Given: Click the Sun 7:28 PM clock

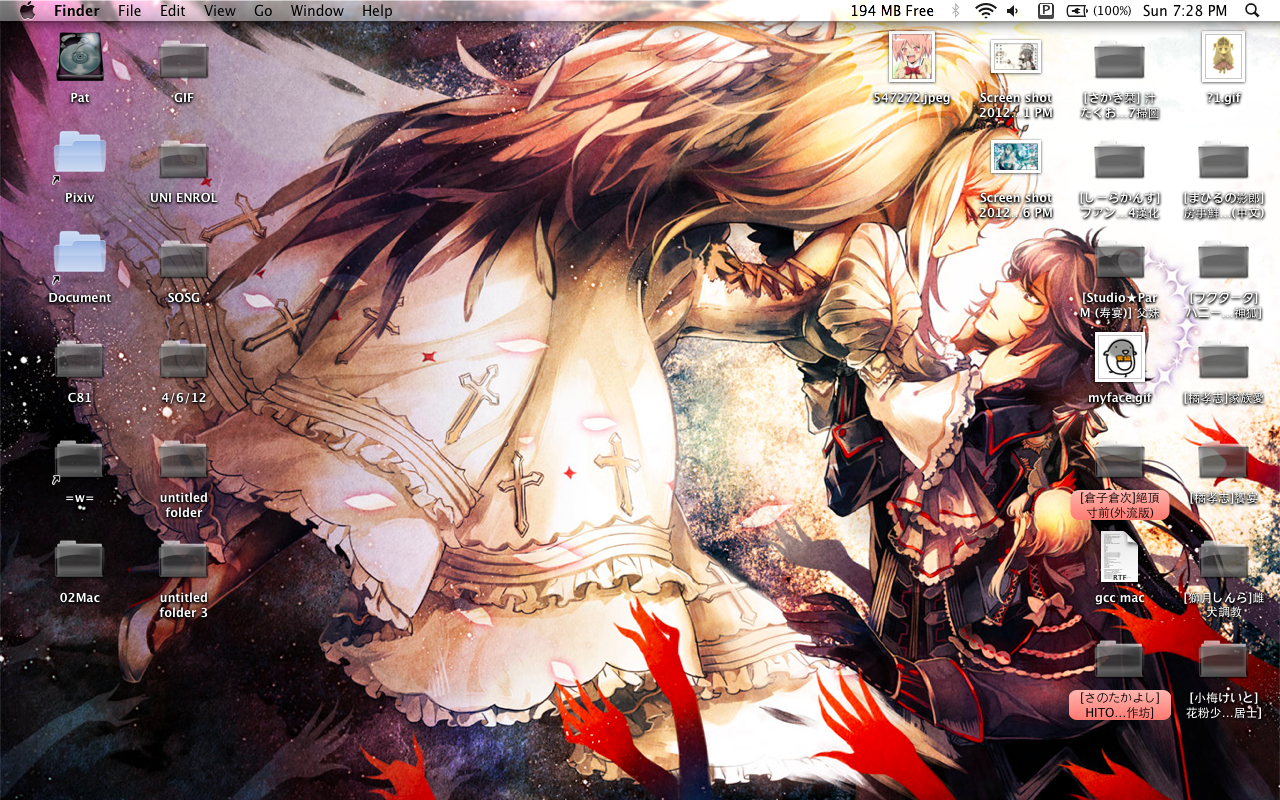Looking at the screenshot, I should 1184,11.
